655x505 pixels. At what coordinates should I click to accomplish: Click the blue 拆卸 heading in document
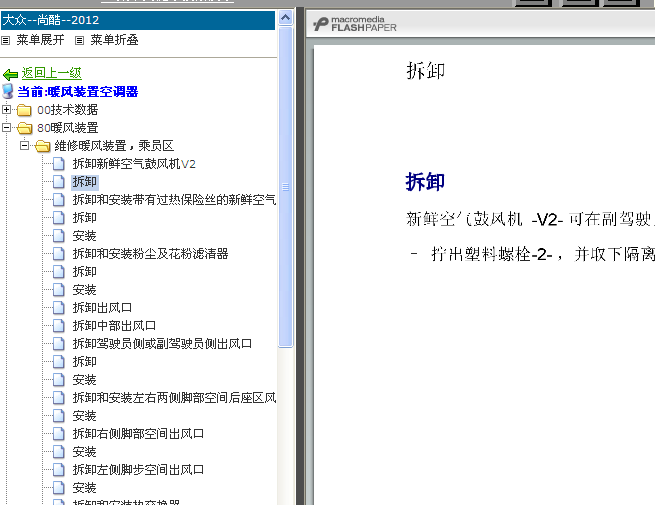click(x=425, y=182)
